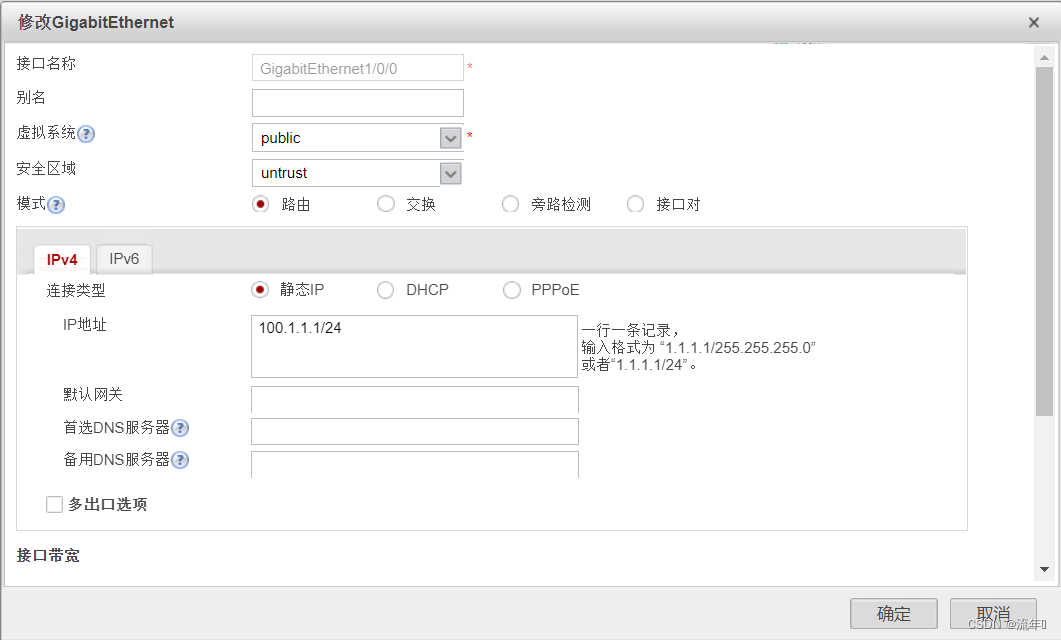Select DHCP connection type

point(386,290)
